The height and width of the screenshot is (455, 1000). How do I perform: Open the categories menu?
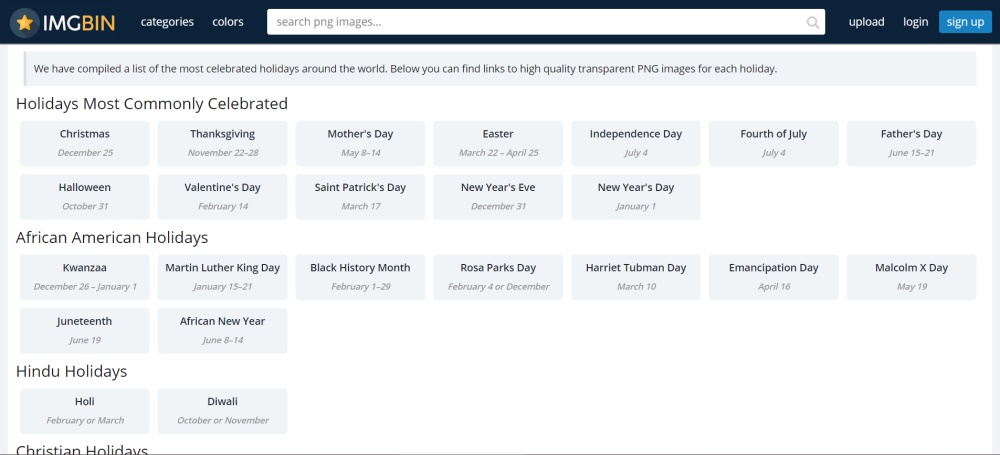(167, 22)
